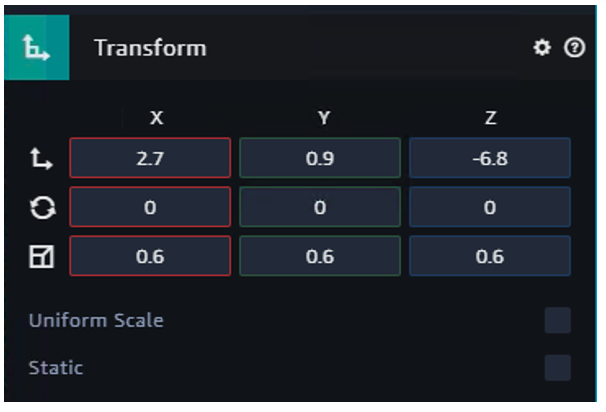The width and height of the screenshot is (606, 412).
Task: Click the Uniform Scale label
Action: [x=96, y=320]
